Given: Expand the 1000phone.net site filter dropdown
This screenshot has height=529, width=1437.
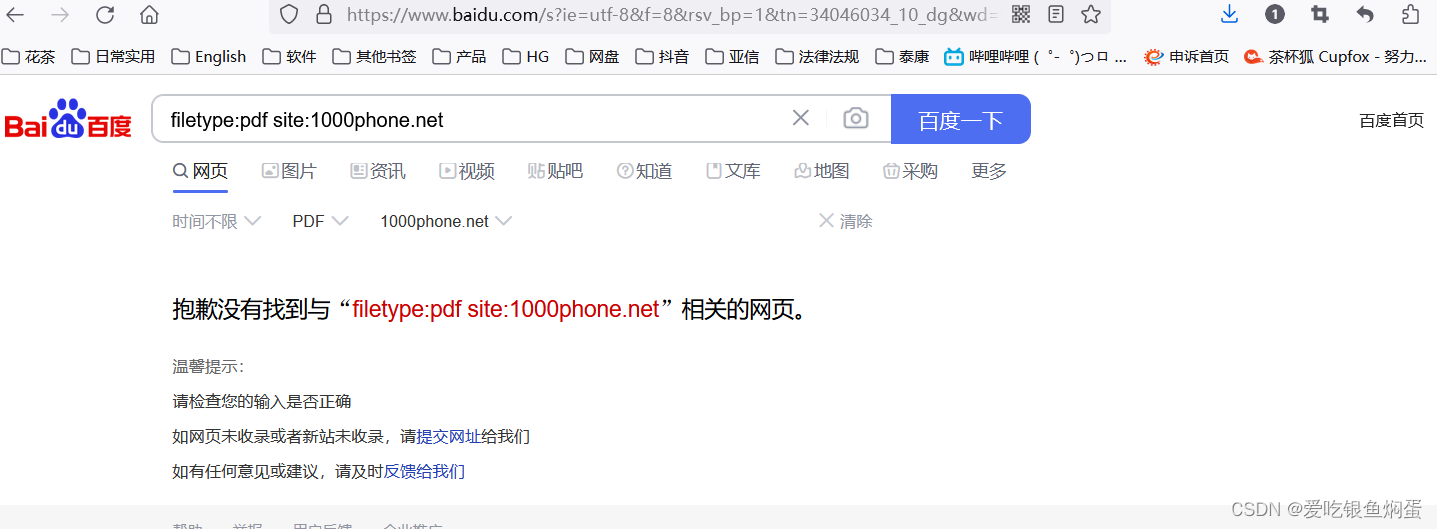Looking at the screenshot, I should coord(446,221).
